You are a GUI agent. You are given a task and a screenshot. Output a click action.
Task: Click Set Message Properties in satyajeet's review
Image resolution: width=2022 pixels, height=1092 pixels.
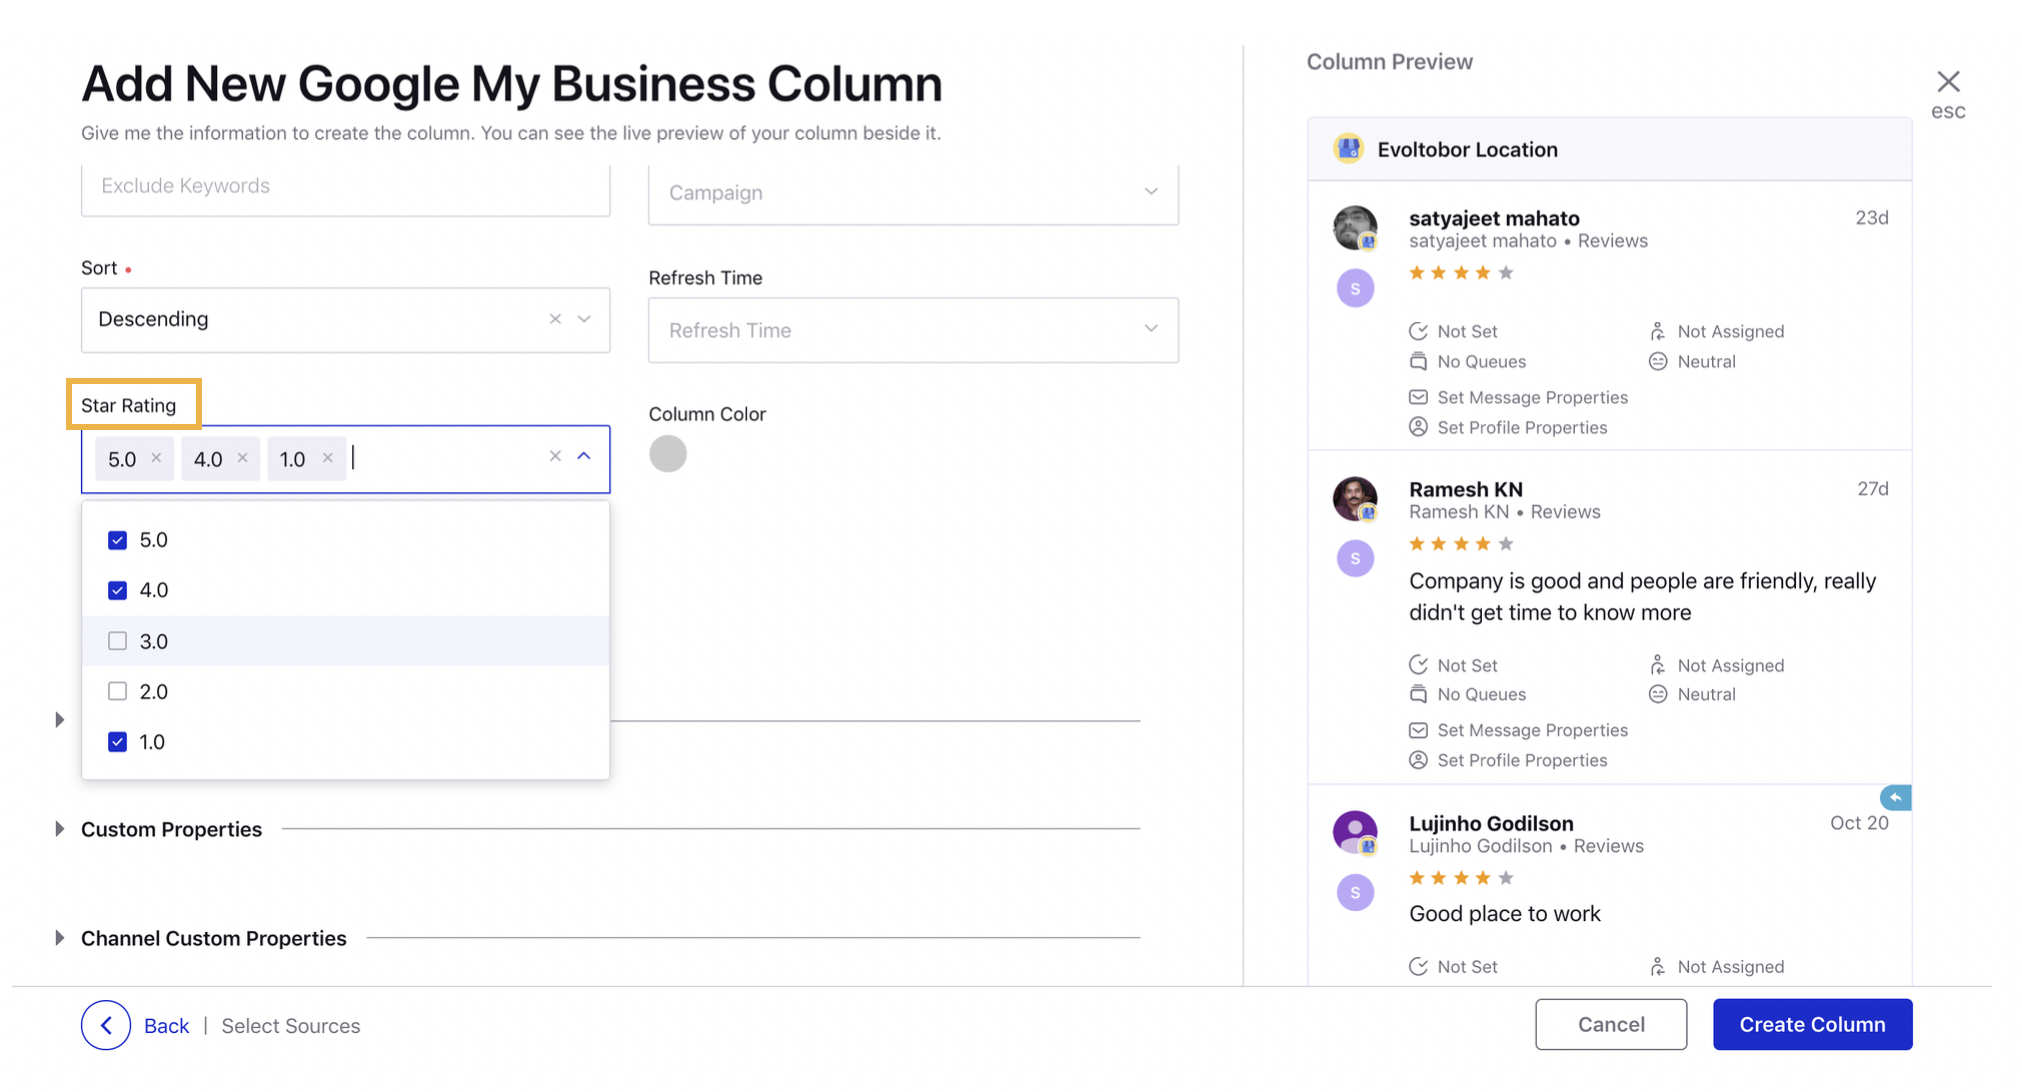1532,397
